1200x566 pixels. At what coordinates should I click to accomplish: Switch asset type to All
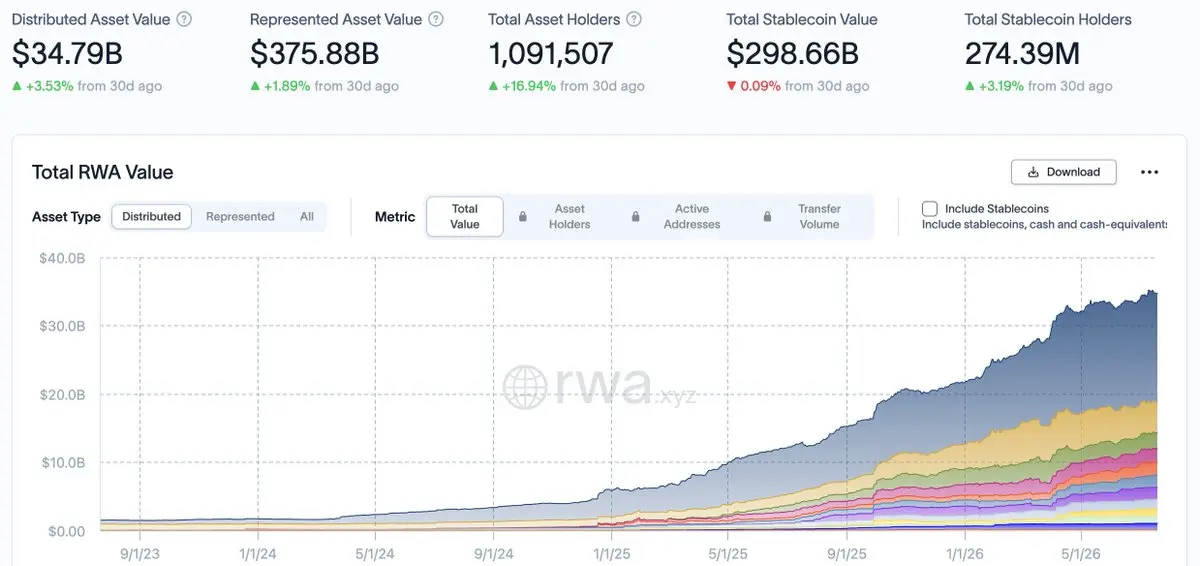[x=307, y=217]
